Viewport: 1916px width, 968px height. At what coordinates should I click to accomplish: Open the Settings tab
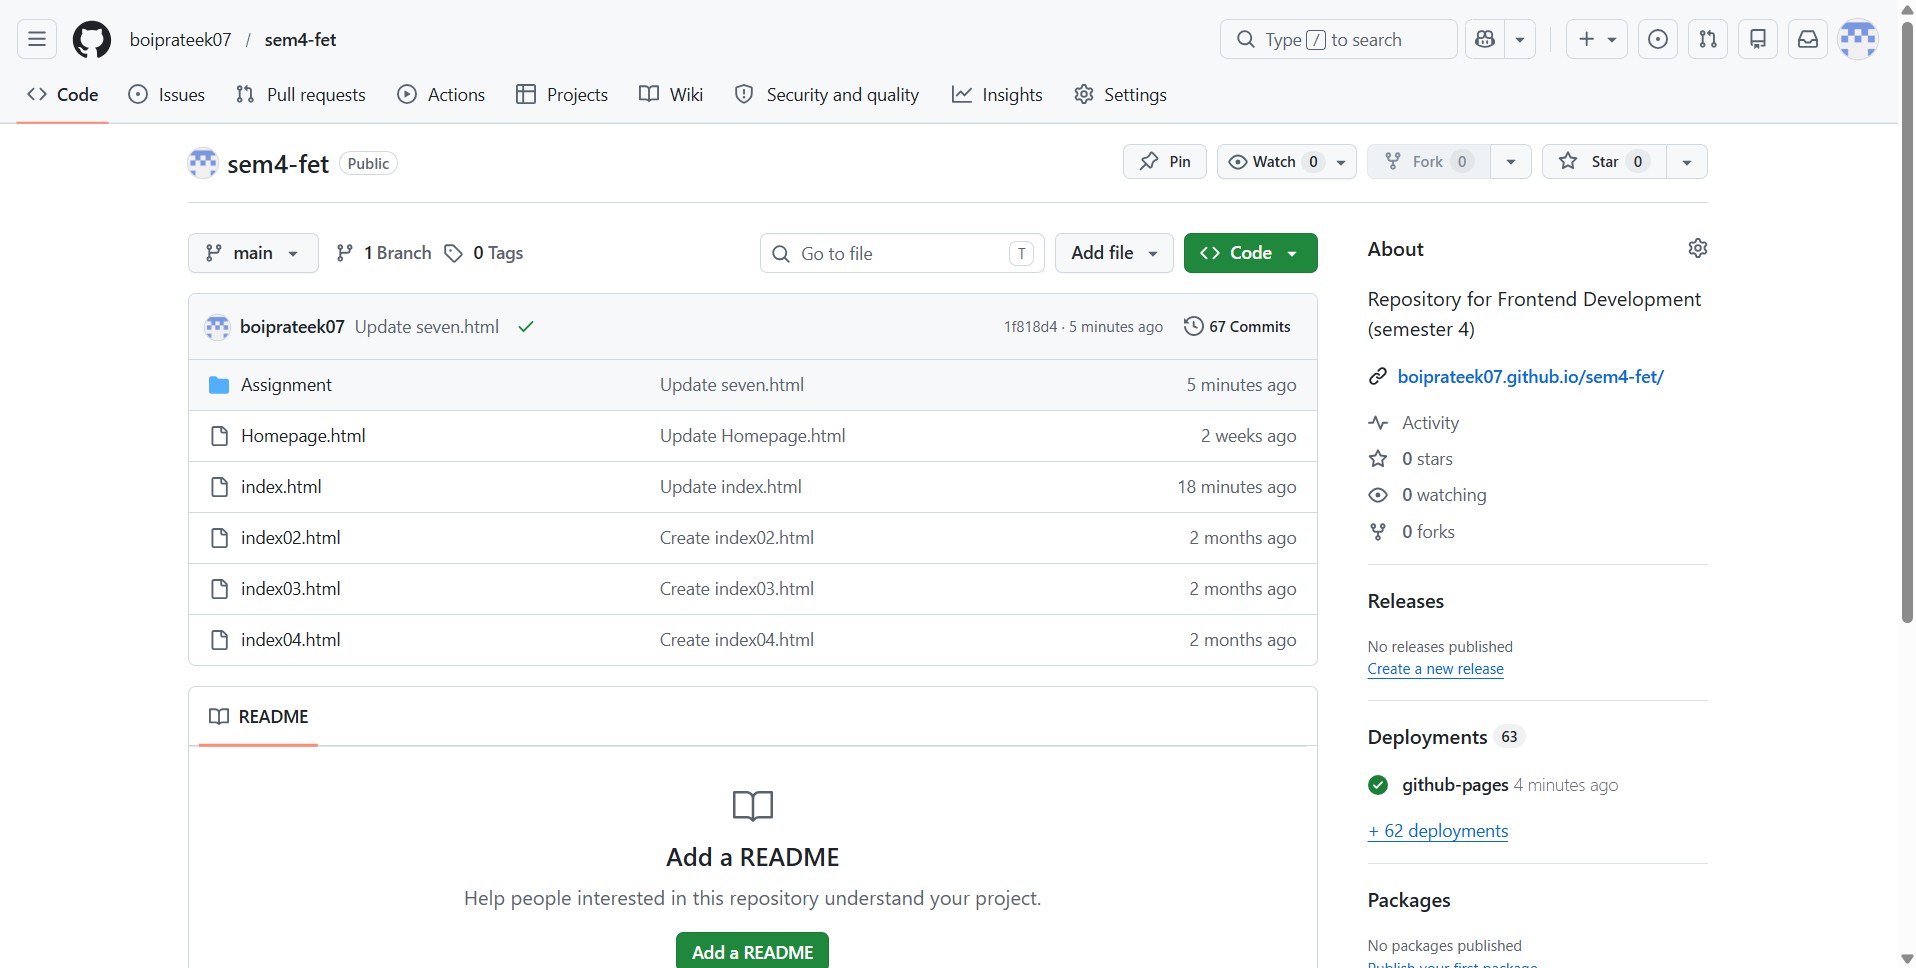pyautogui.click(x=1120, y=95)
